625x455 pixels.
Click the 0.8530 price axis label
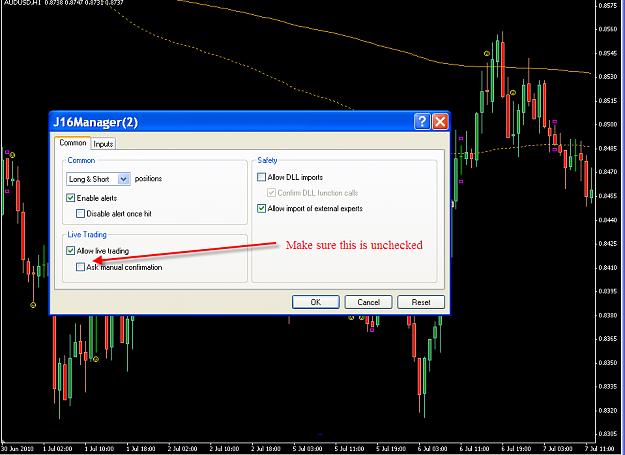pyautogui.click(x=608, y=76)
